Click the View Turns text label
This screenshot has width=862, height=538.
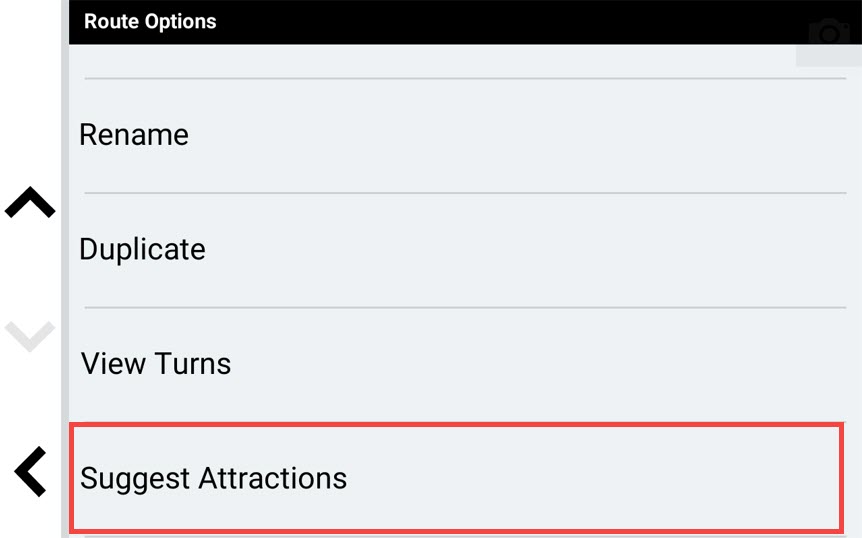pos(156,364)
